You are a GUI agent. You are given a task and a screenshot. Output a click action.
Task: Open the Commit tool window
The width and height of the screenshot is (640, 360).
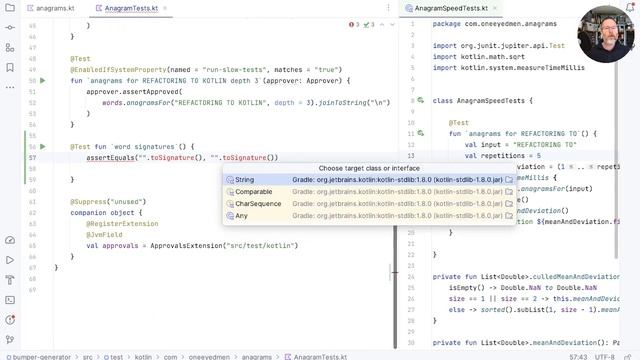(10, 27)
